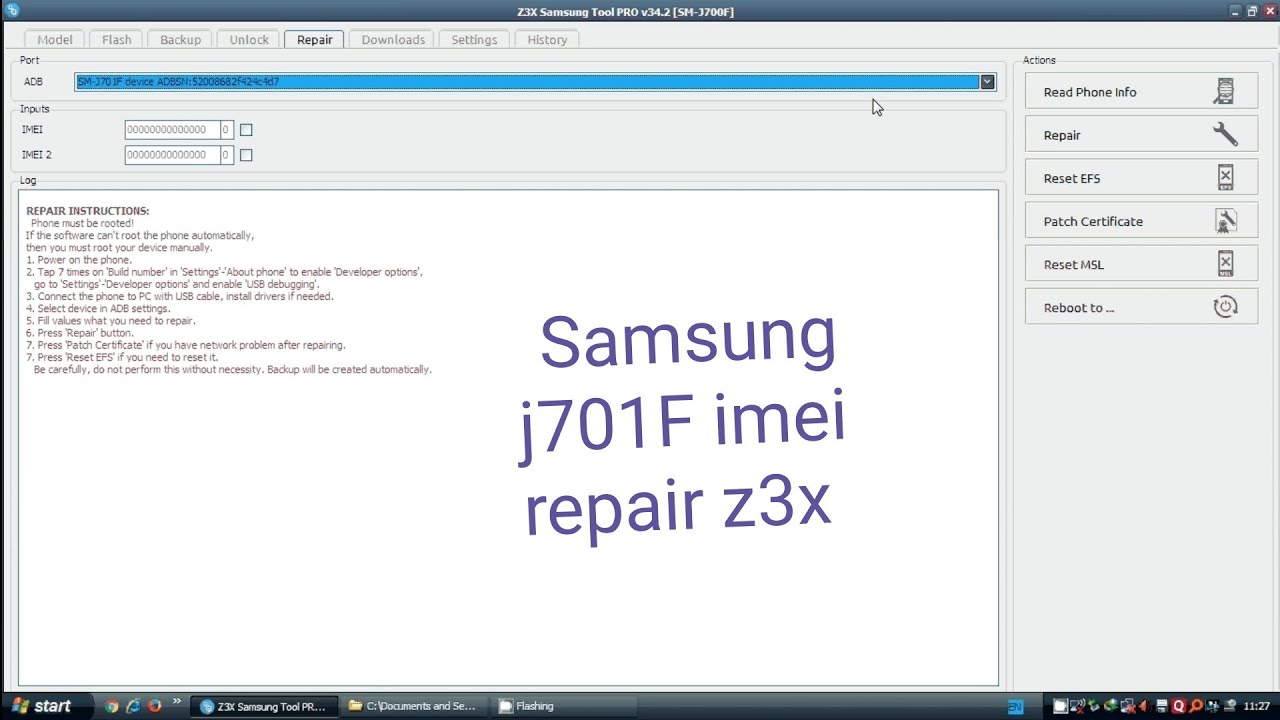Switch to Z3X Samsung Tool taskbar button
The width and height of the screenshot is (1280, 720).
[264, 706]
